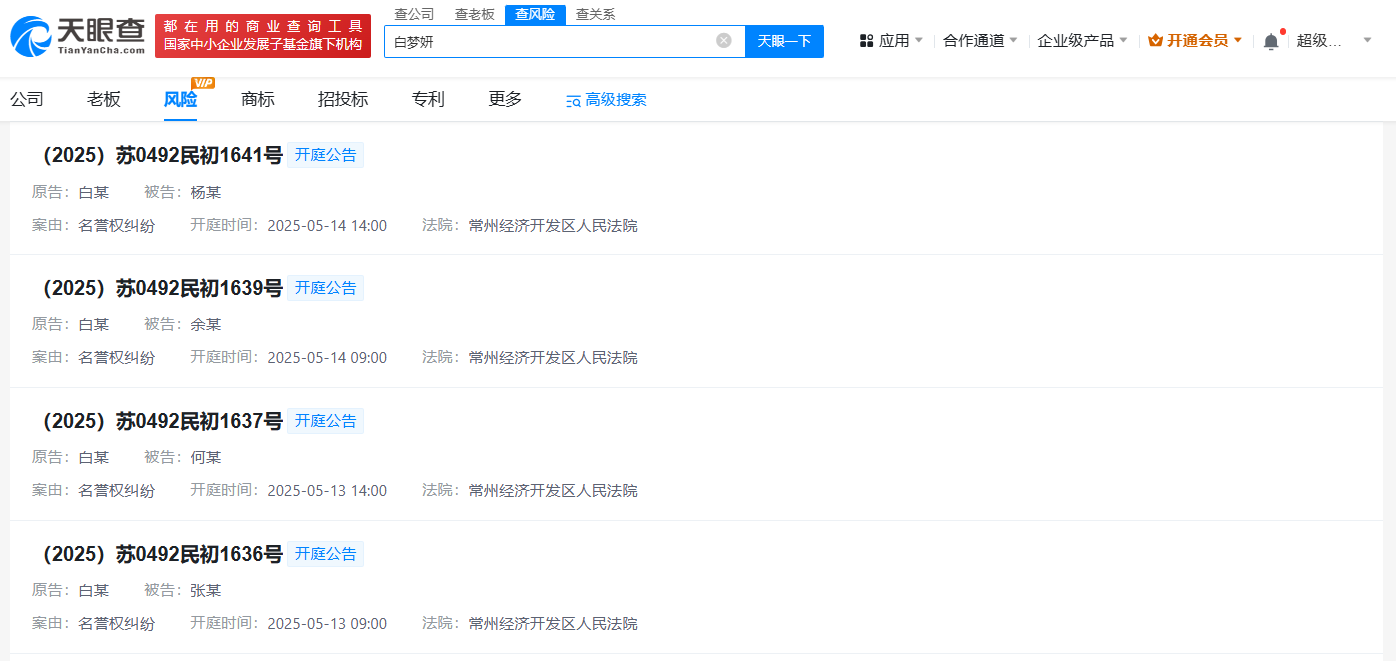Click hearing time 2025-05-14 14:00

pos(327,226)
